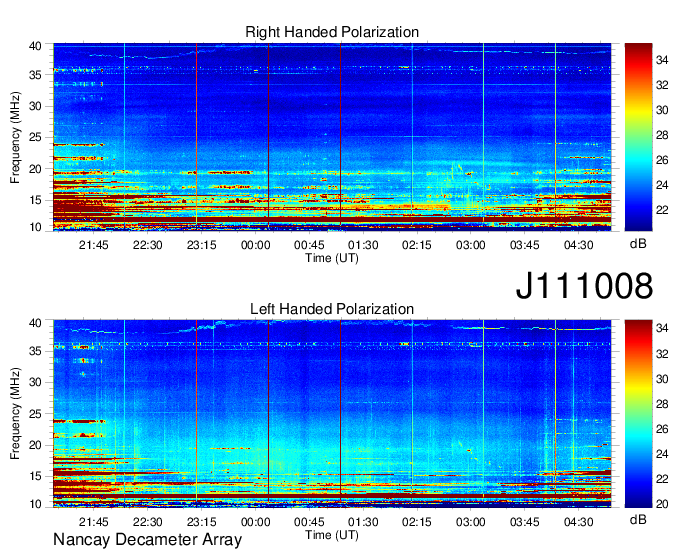Click the 21:45 time tick under Left Handed plot
680x552 pixels.
pyautogui.click(x=94, y=522)
